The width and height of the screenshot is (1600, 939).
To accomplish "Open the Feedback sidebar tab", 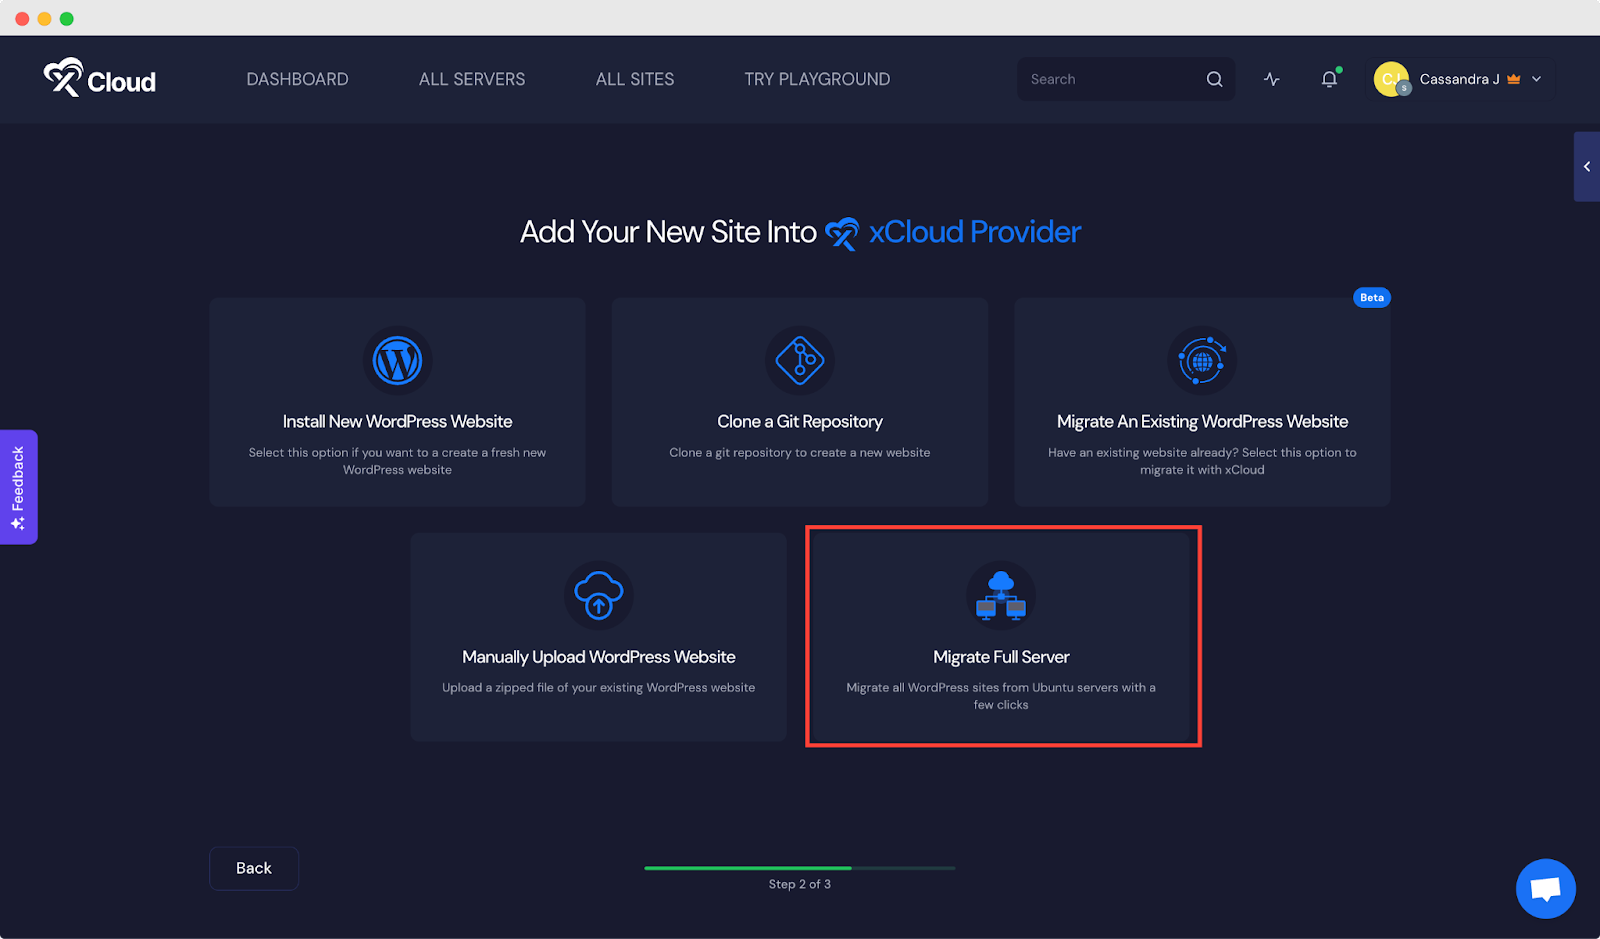I will pos(17,487).
